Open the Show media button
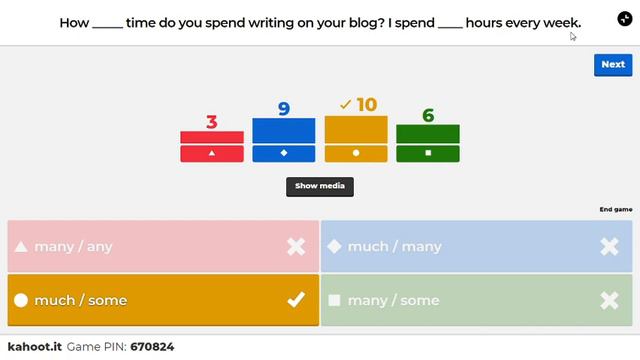 320,187
